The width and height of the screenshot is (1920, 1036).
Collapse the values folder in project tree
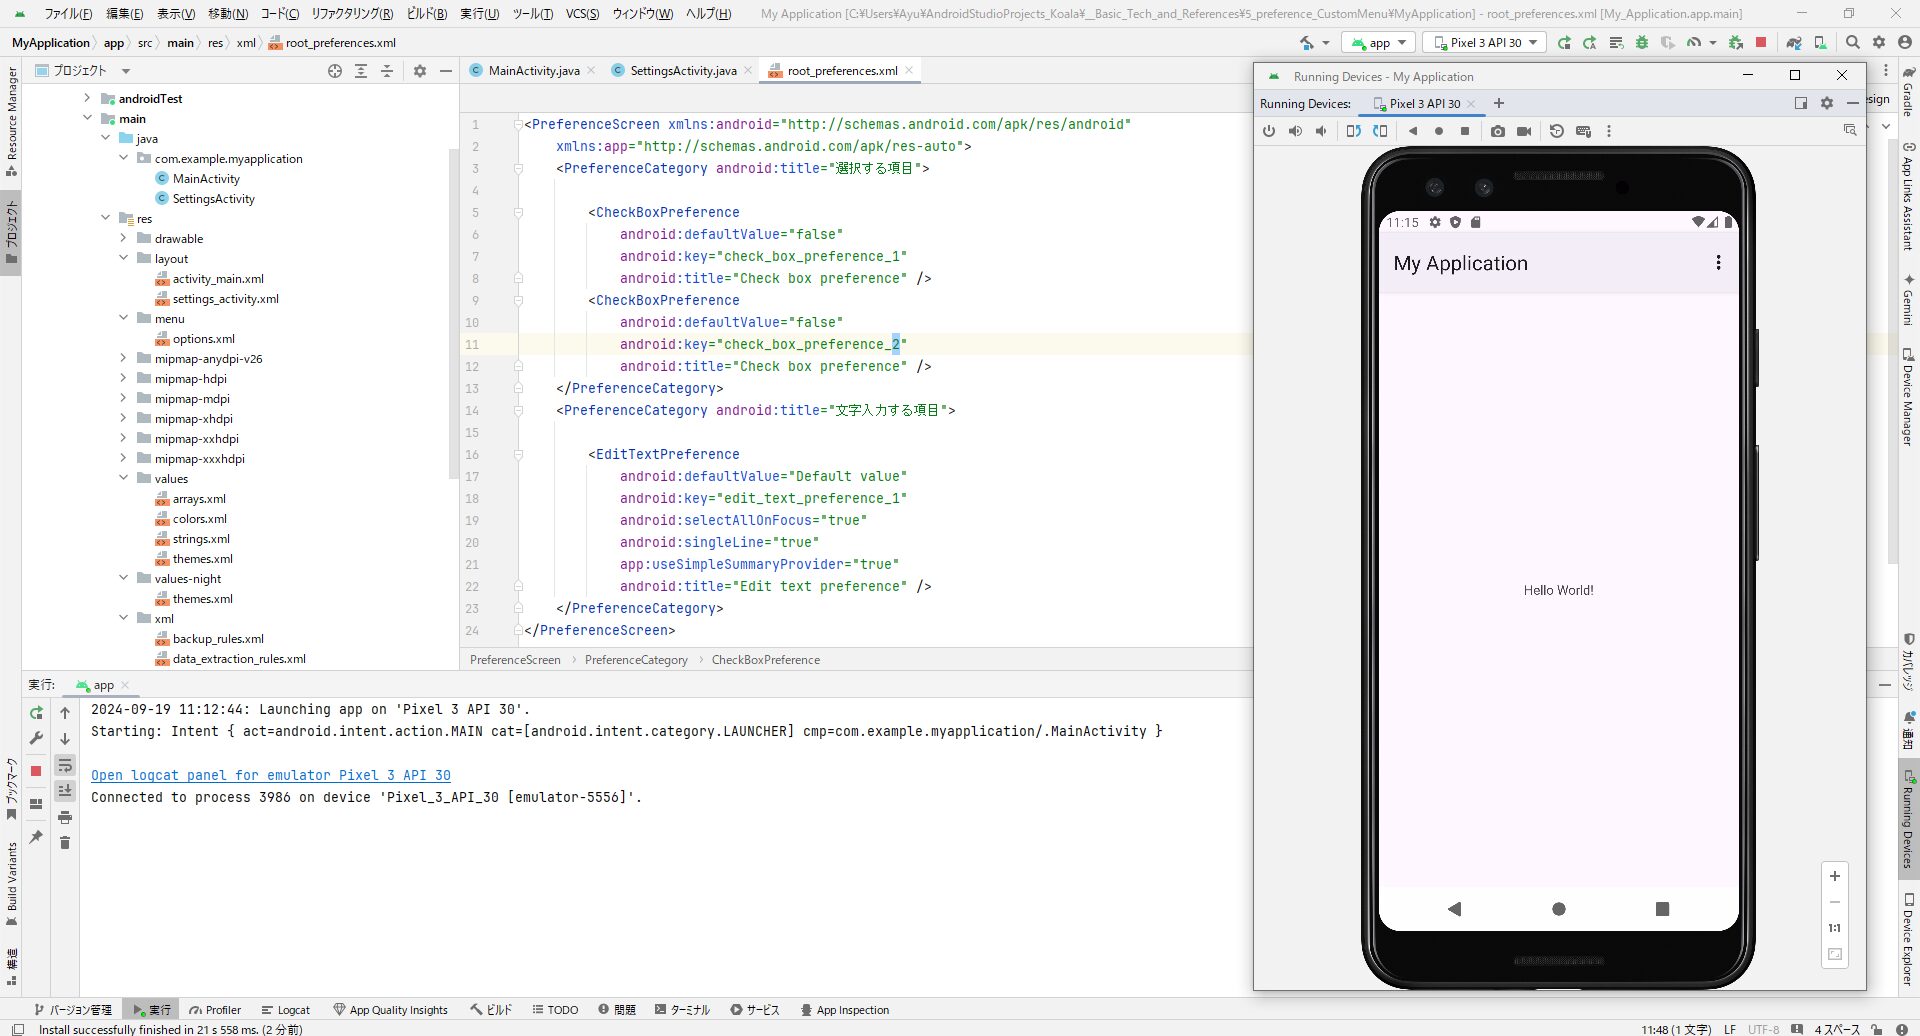click(124, 479)
